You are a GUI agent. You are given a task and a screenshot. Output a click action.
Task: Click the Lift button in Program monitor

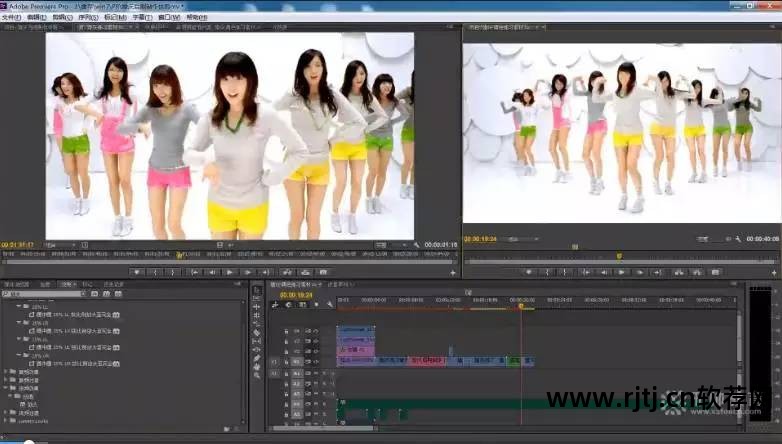coord(679,272)
